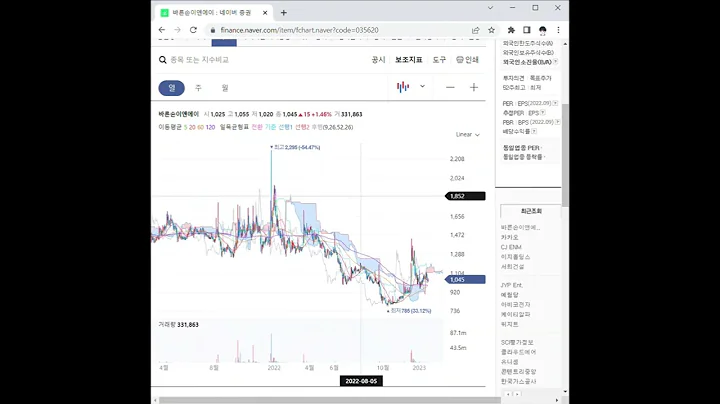Click the candlestick chart type icon
Viewport: 720px width, 404px height.
(403, 87)
